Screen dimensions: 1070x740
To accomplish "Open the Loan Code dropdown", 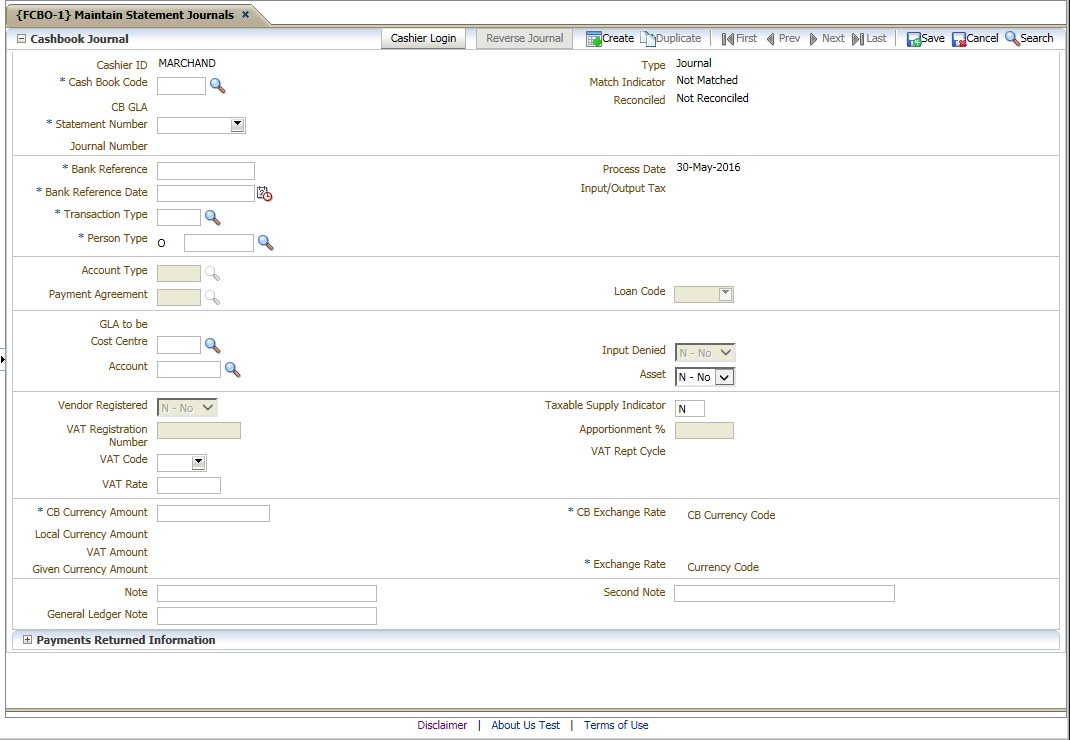I will click(x=725, y=294).
